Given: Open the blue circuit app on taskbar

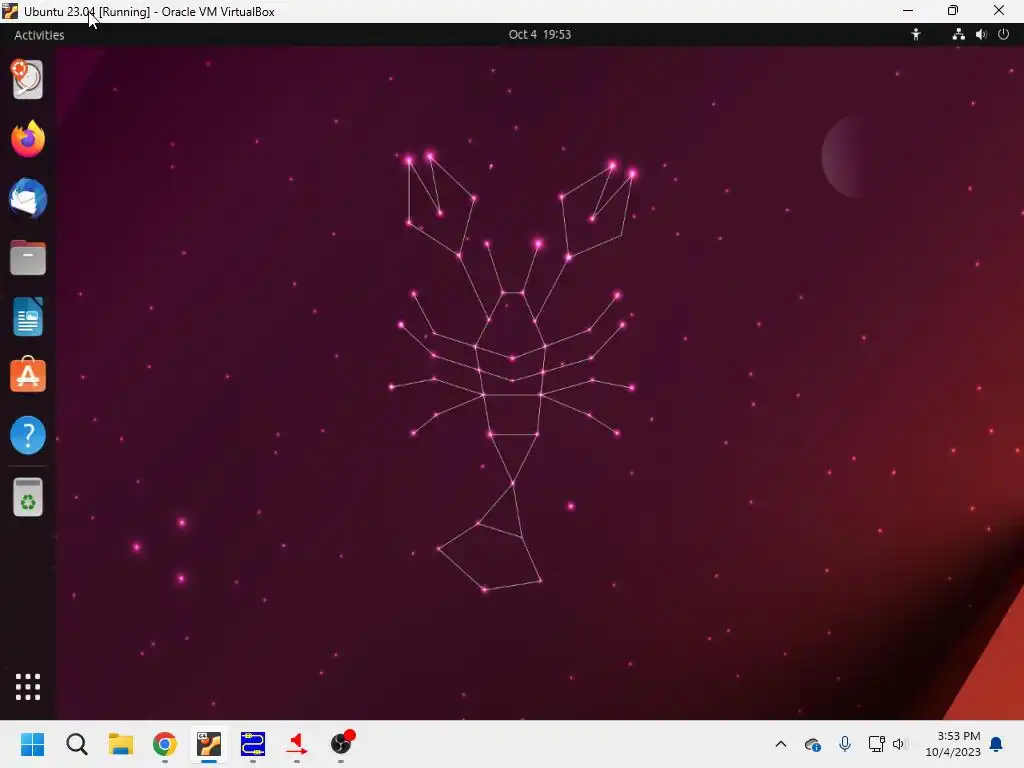Looking at the screenshot, I should pyautogui.click(x=253, y=744).
